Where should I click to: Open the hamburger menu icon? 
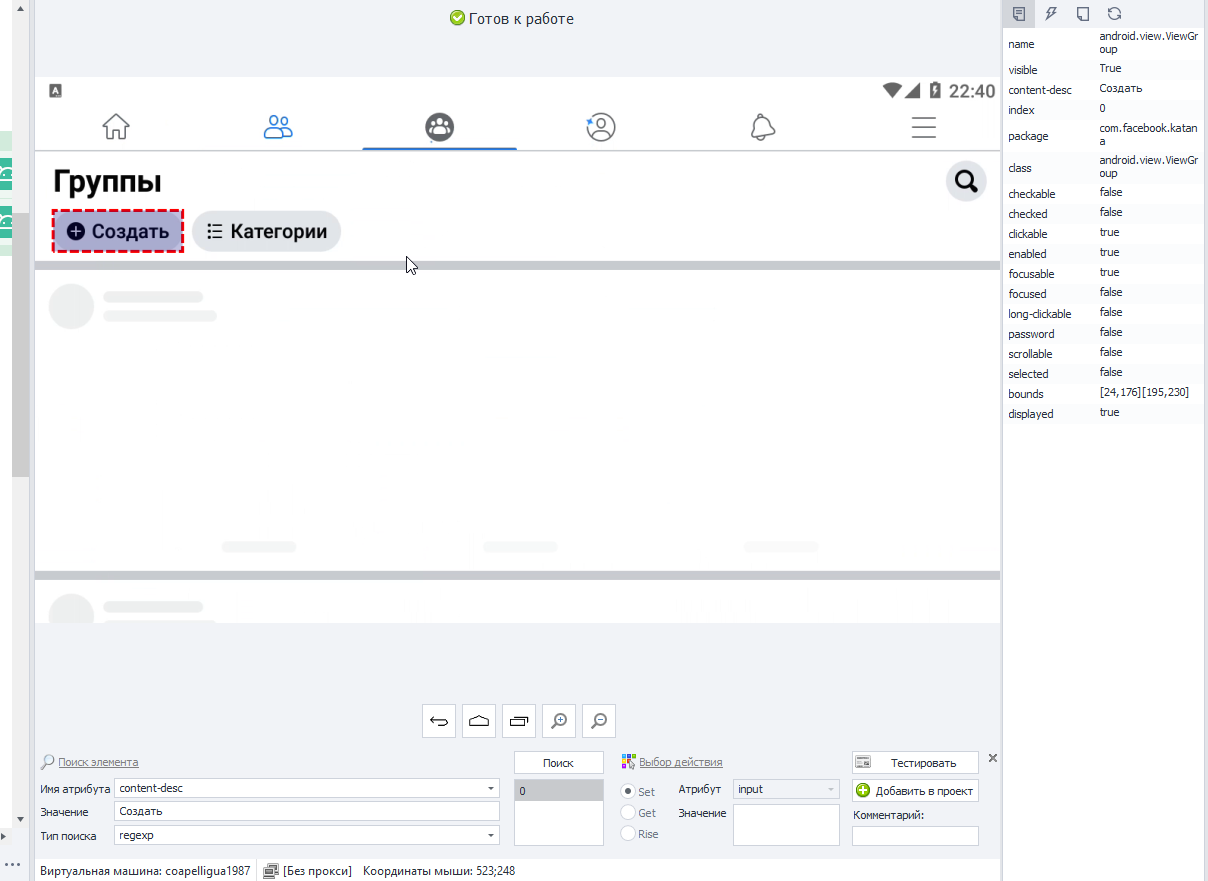pos(924,127)
